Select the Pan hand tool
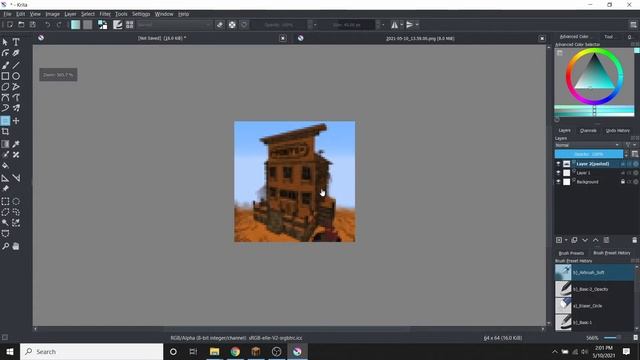640x360 pixels. click(16, 246)
